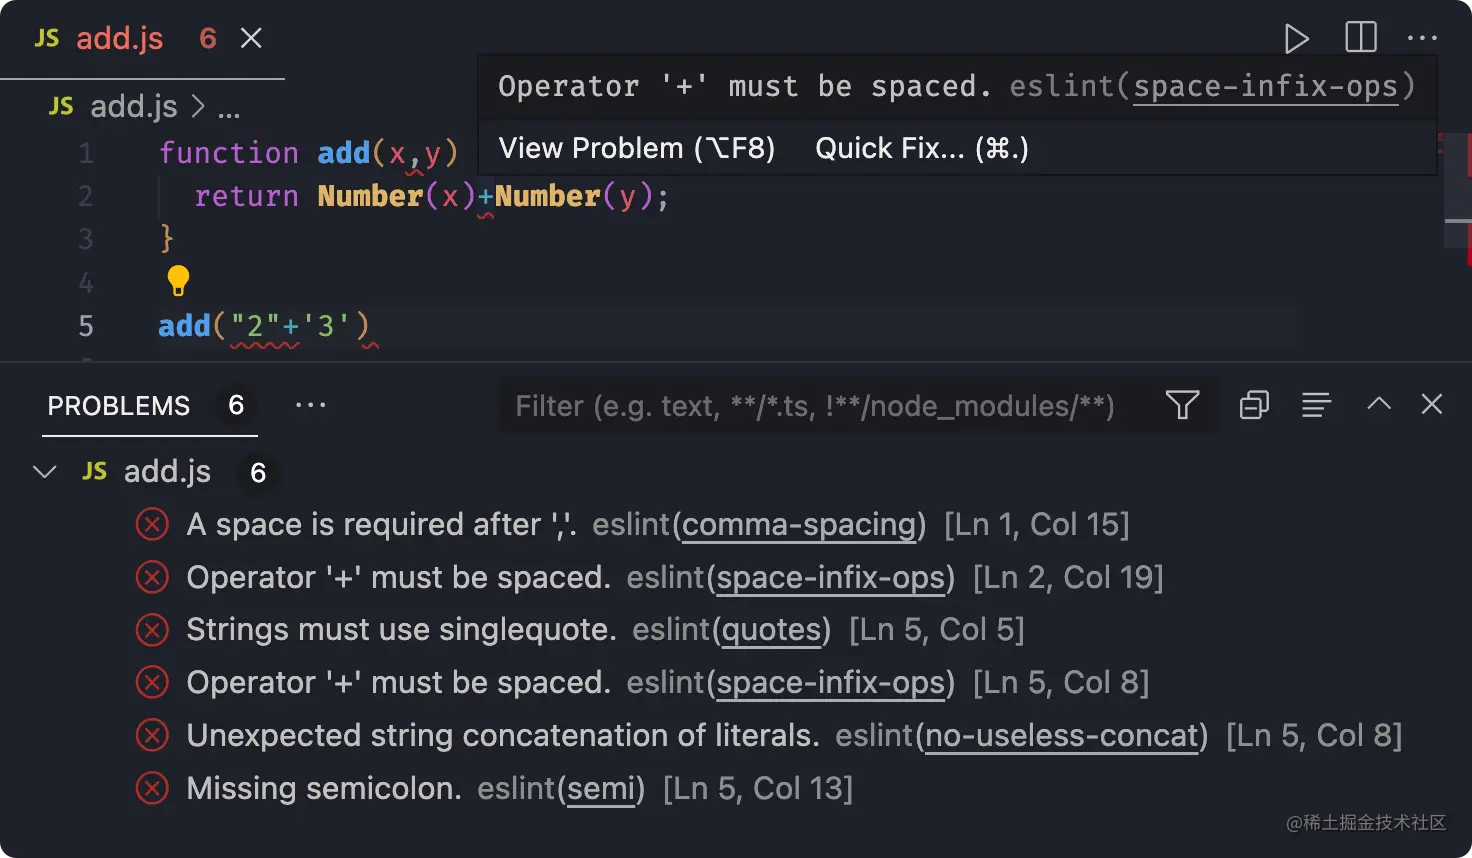Collapse the add.js problems group
Image resolution: width=1472 pixels, height=858 pixels.
point(45,472)
